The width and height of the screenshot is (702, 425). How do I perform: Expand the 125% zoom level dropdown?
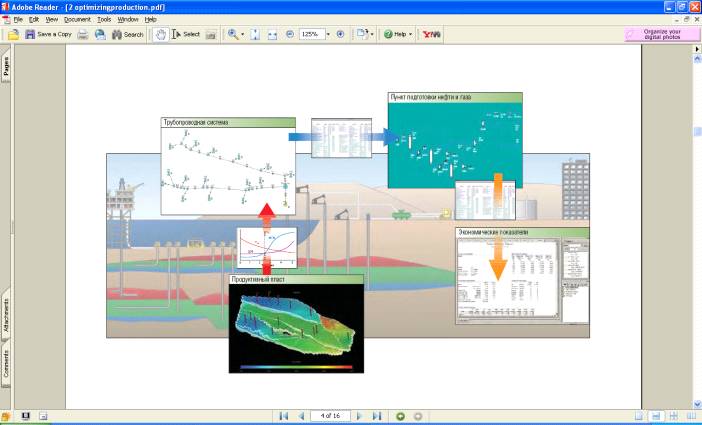326,34
